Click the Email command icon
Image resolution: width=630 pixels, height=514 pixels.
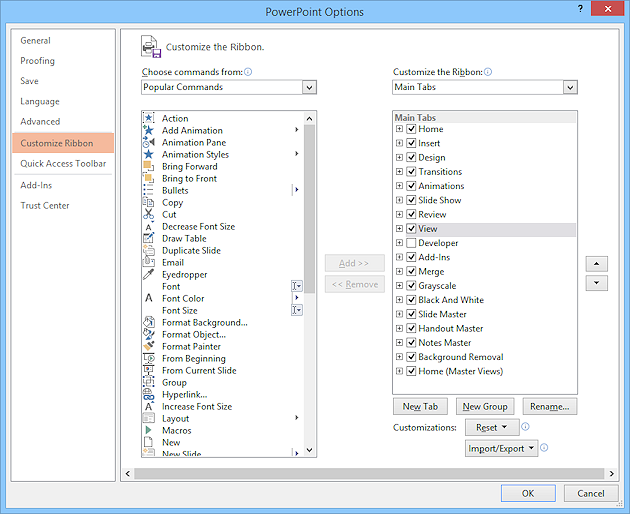149,262
